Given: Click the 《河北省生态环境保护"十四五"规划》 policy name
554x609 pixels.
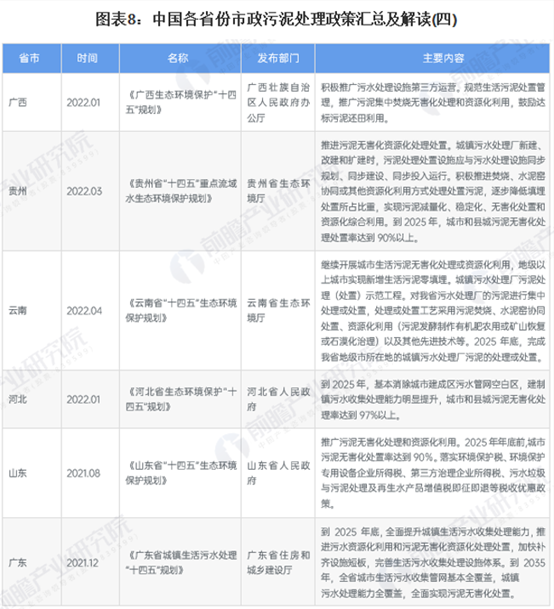Looking at the screenshot, I should point(180,399).
